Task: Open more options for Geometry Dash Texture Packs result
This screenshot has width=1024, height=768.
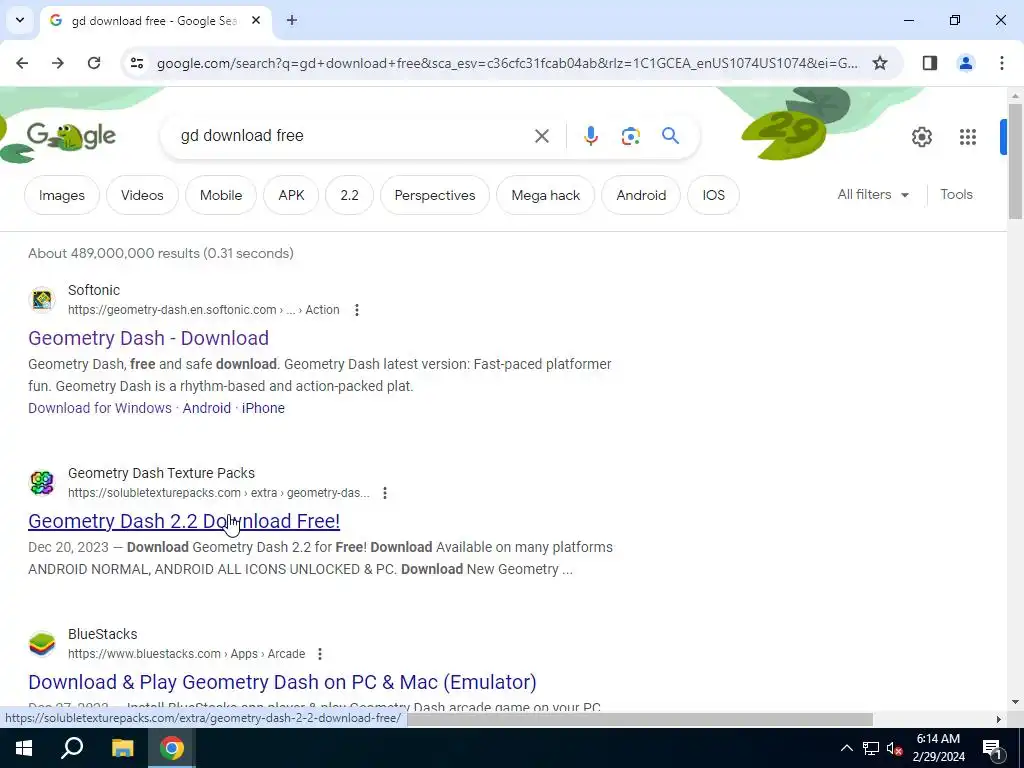Action: [385, 493]
